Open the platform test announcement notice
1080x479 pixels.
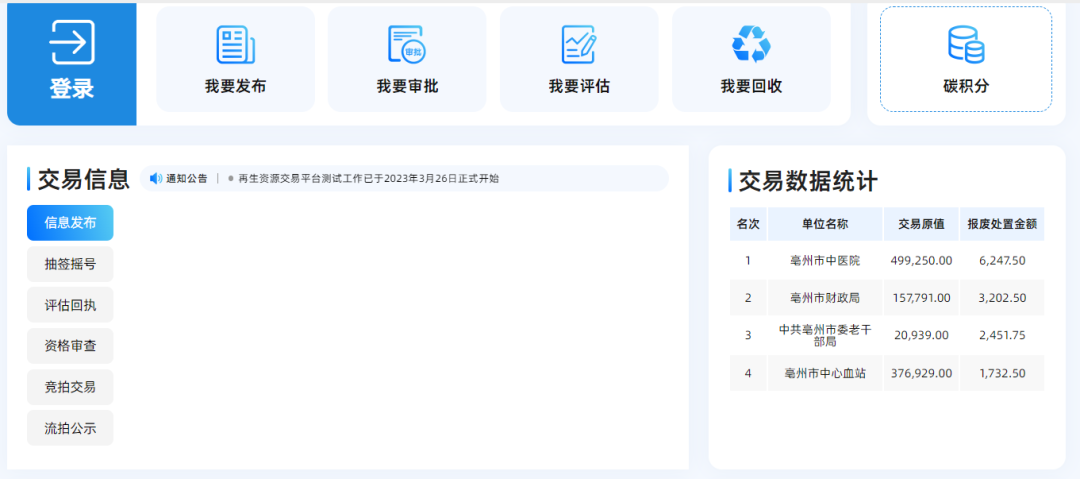[x=368, y=179]
